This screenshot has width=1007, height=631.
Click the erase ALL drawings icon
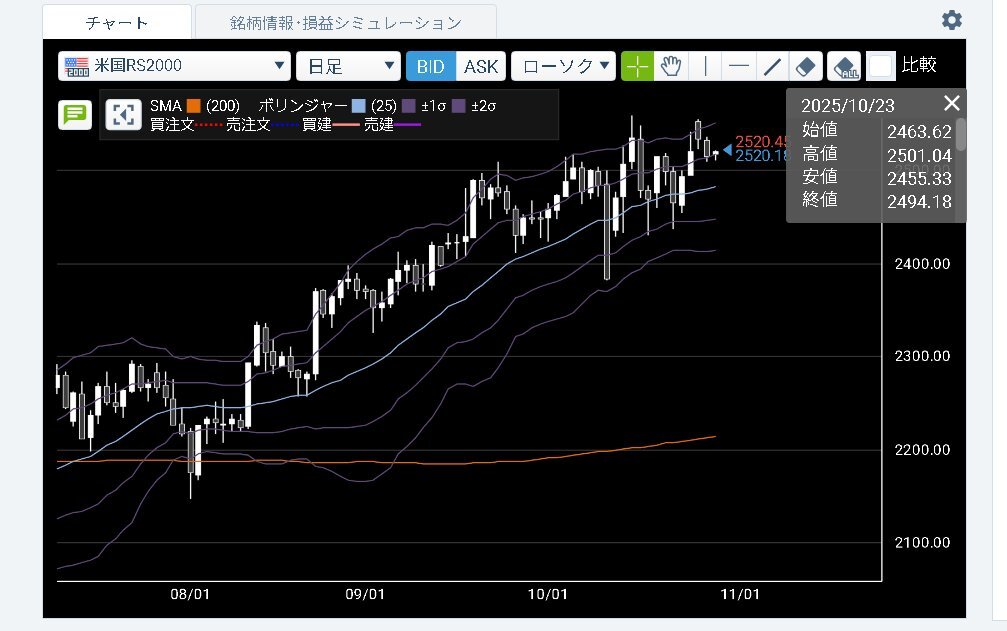(x=844, y=66)
